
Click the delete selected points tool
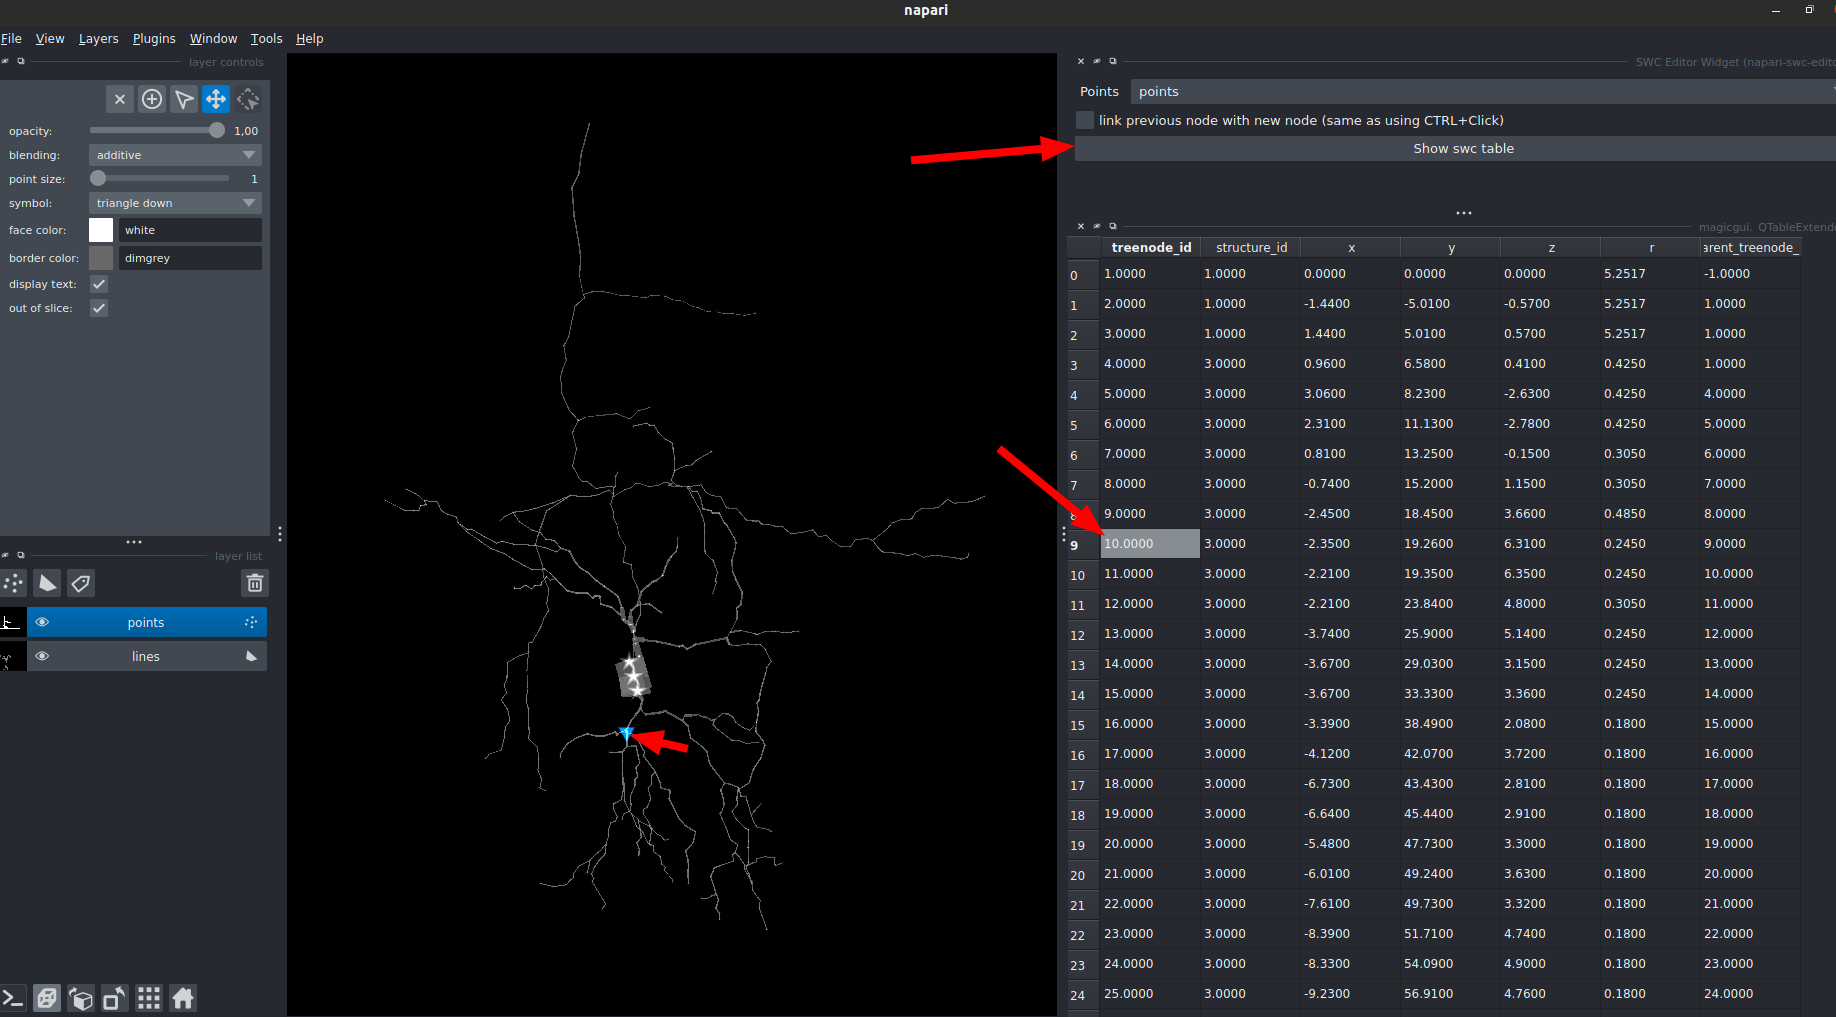pos(120,99)
